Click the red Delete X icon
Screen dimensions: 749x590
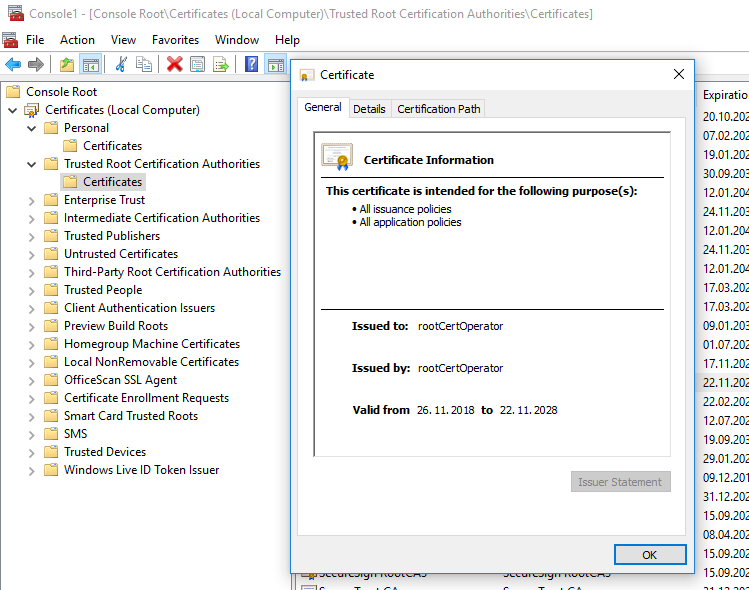(174, 64)
